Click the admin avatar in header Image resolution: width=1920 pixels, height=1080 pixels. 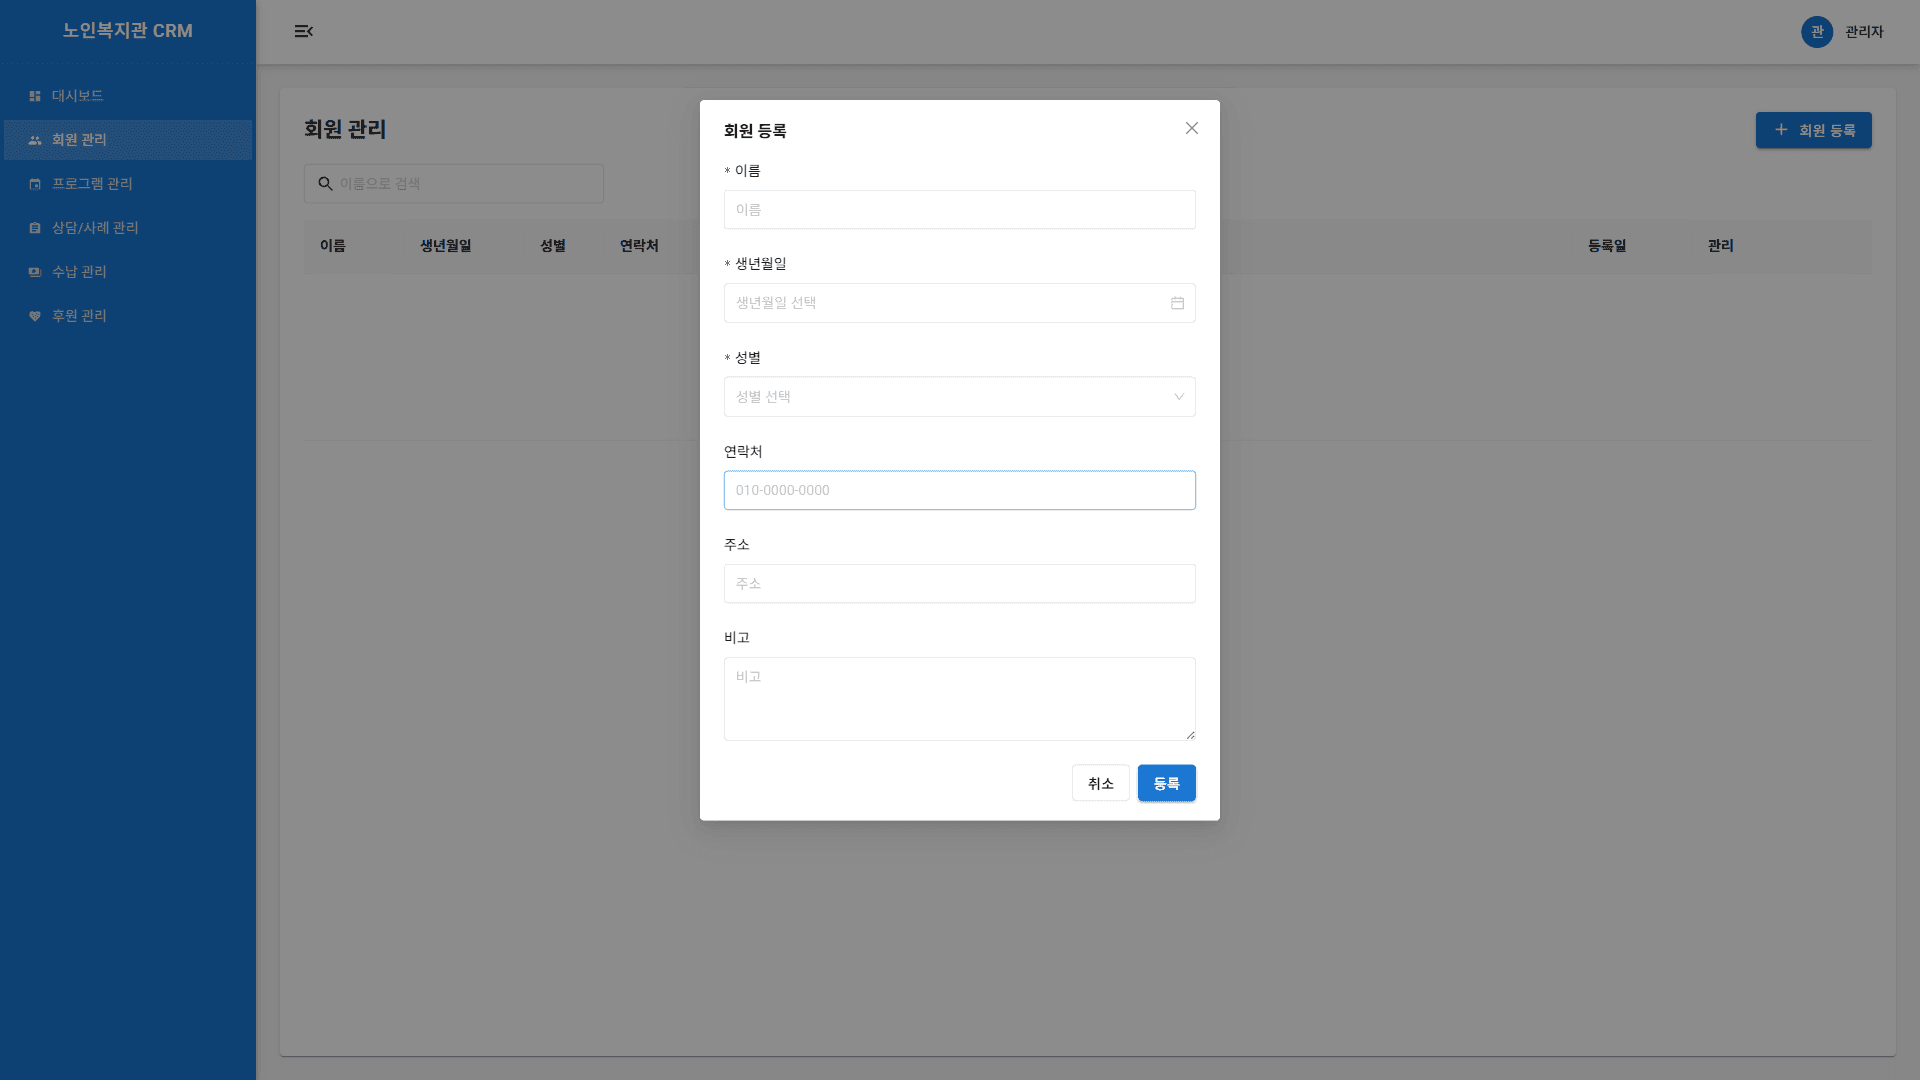tap(1816, 32)
